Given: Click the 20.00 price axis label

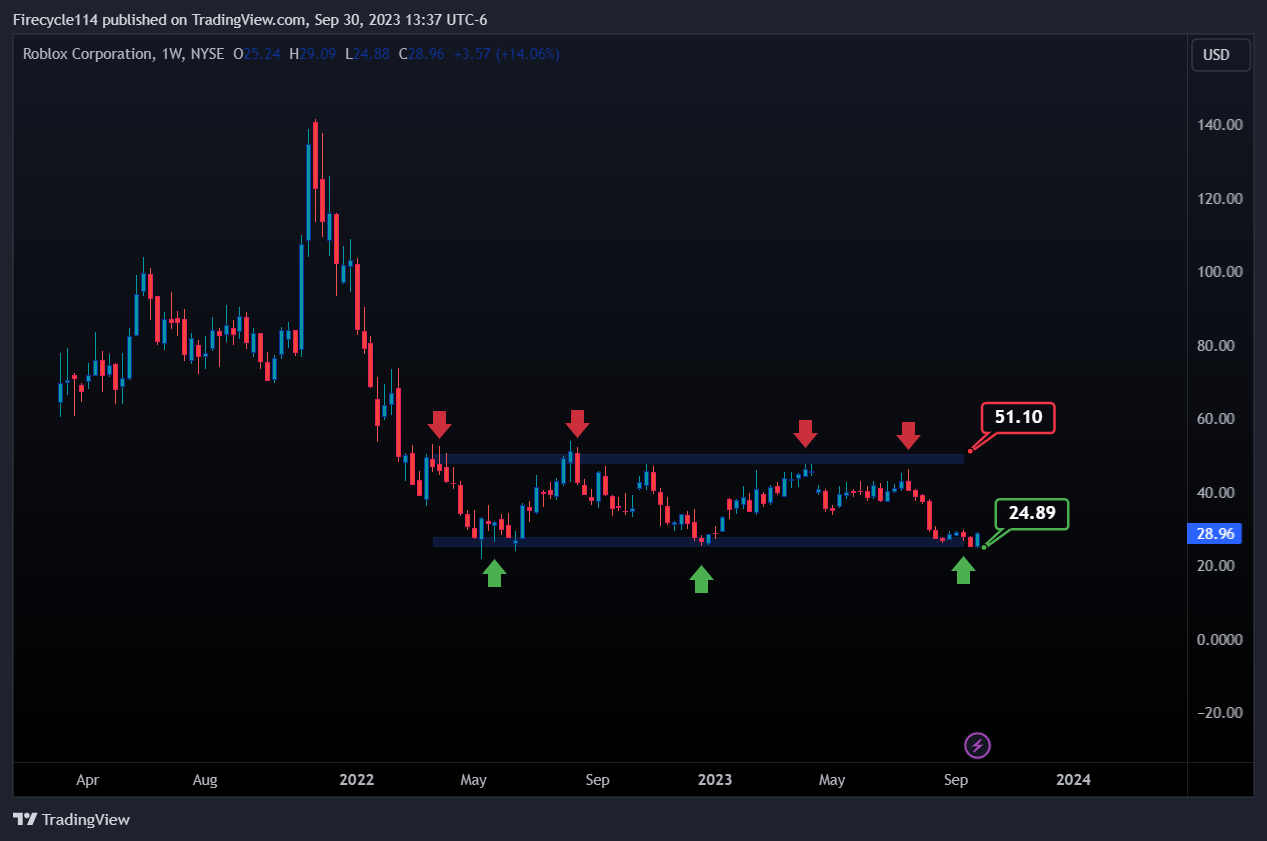Looking at the screenshot, I should [x=1217, y=566].
